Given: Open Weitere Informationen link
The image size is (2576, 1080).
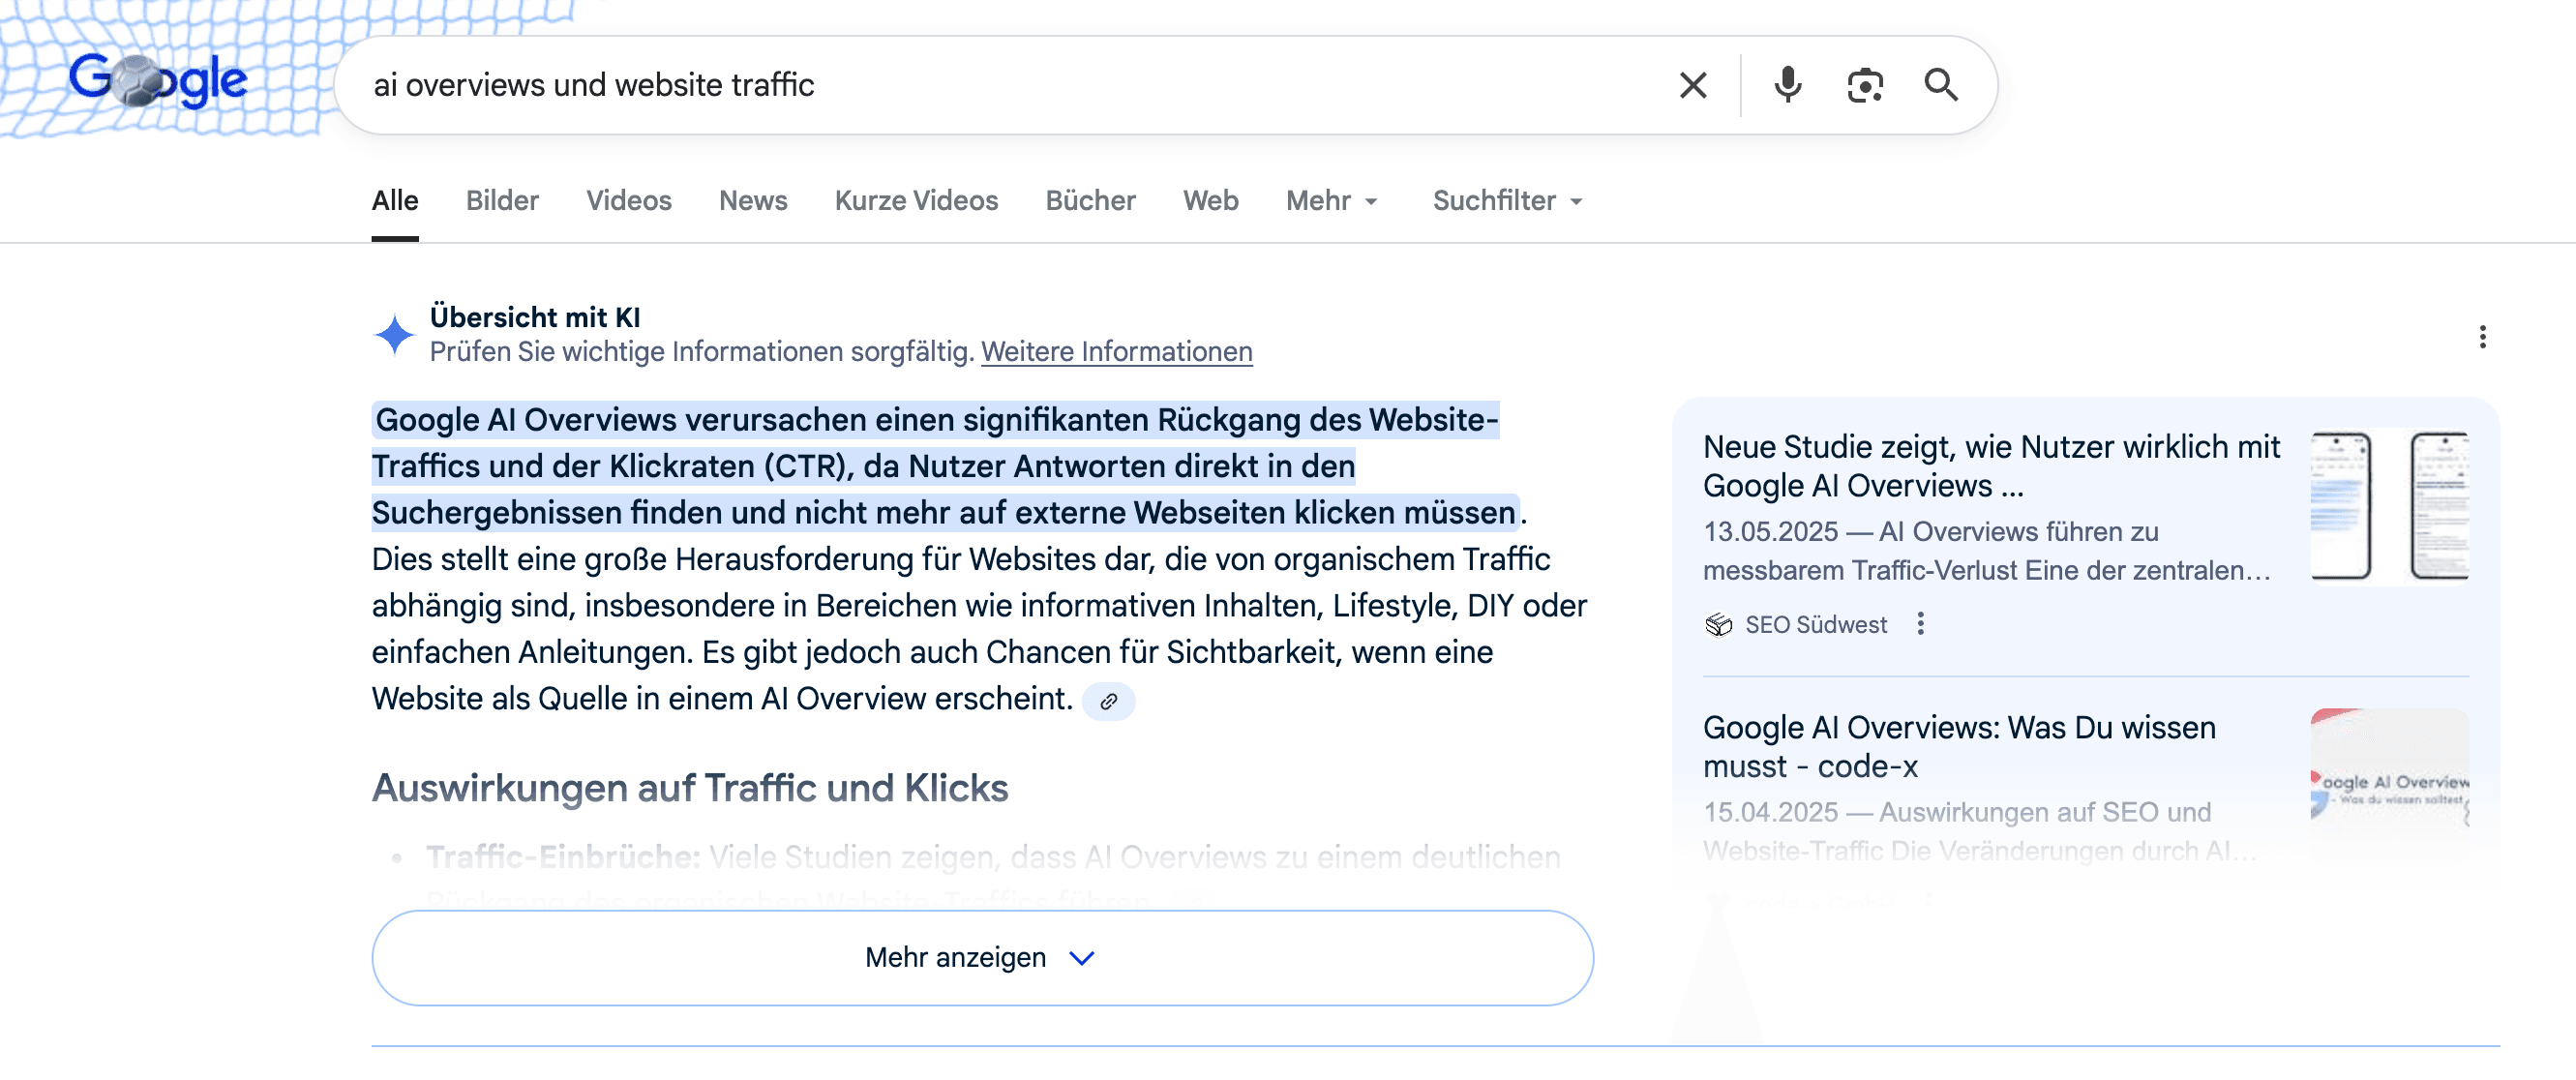Looking at the screenshot, I should 1116,352.
